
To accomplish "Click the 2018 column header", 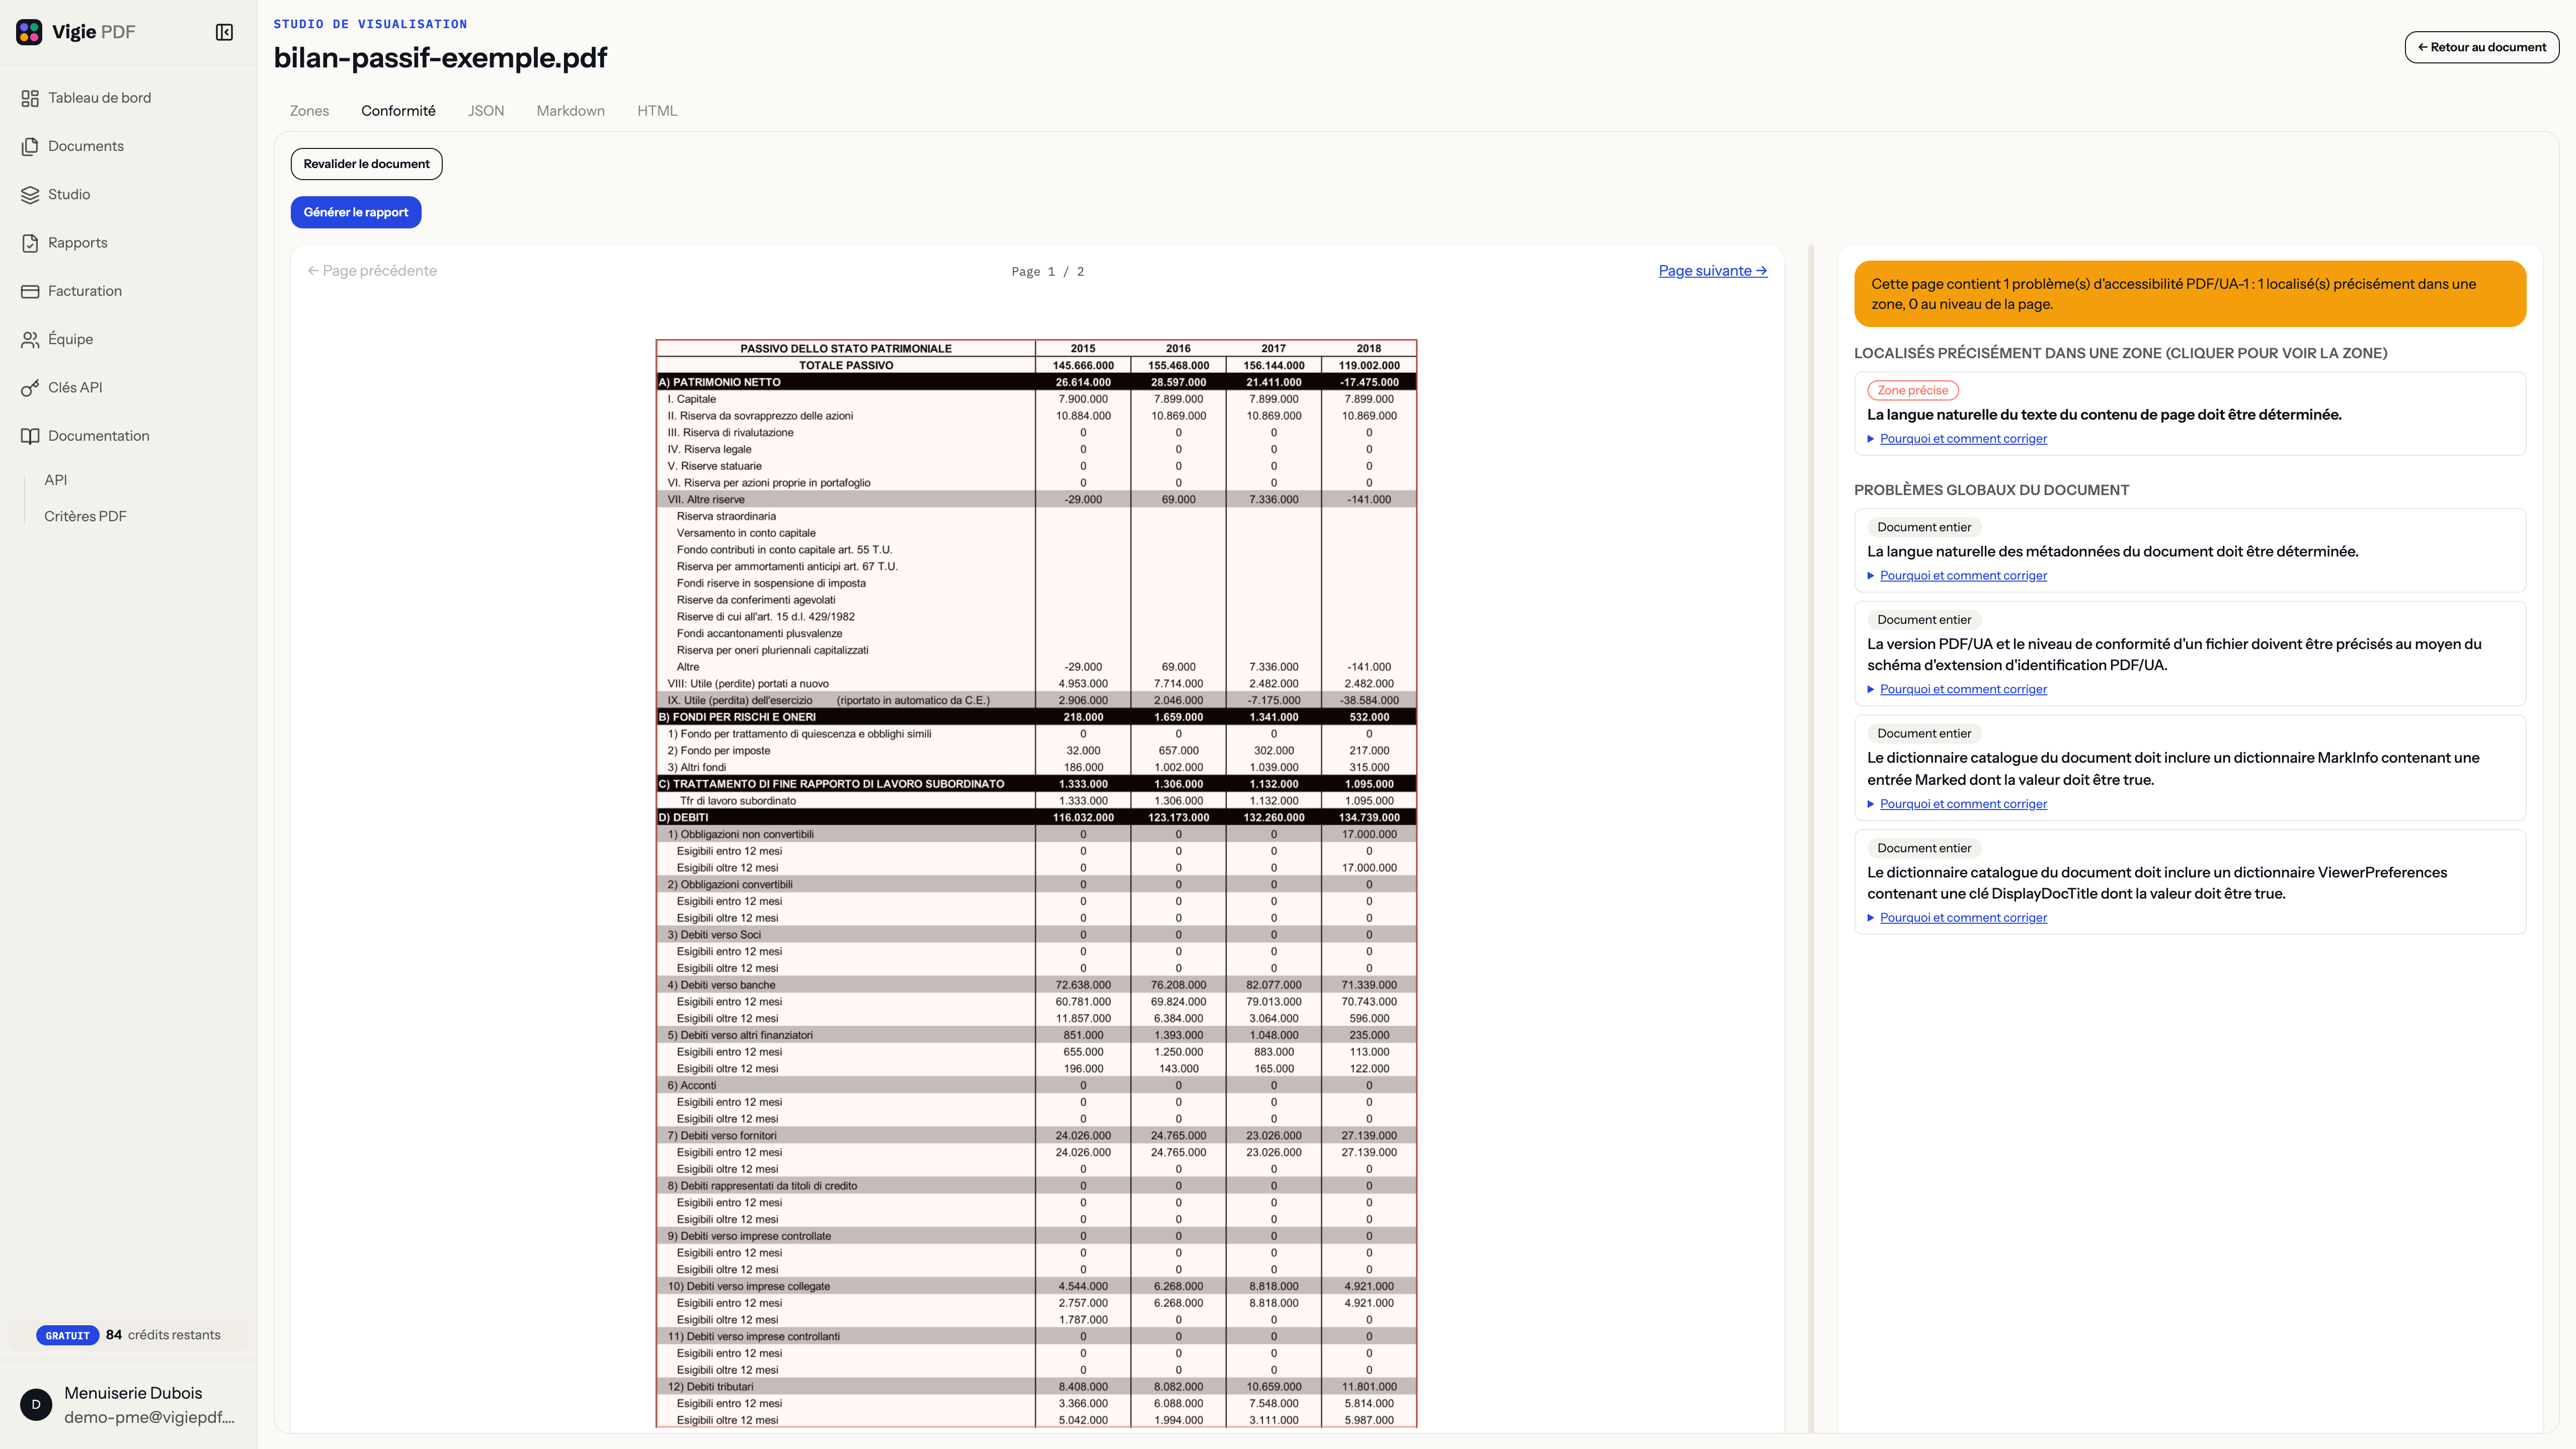I will [1368, 348].
